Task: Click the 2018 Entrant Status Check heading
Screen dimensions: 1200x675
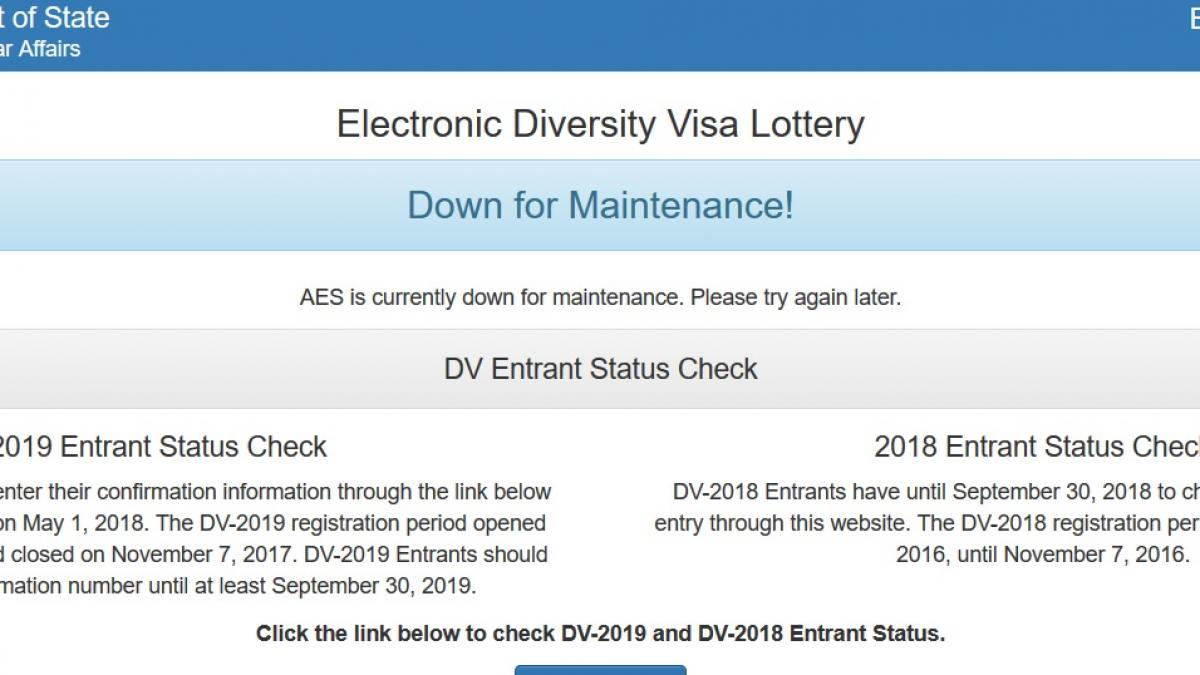Action: (1036, 446)
